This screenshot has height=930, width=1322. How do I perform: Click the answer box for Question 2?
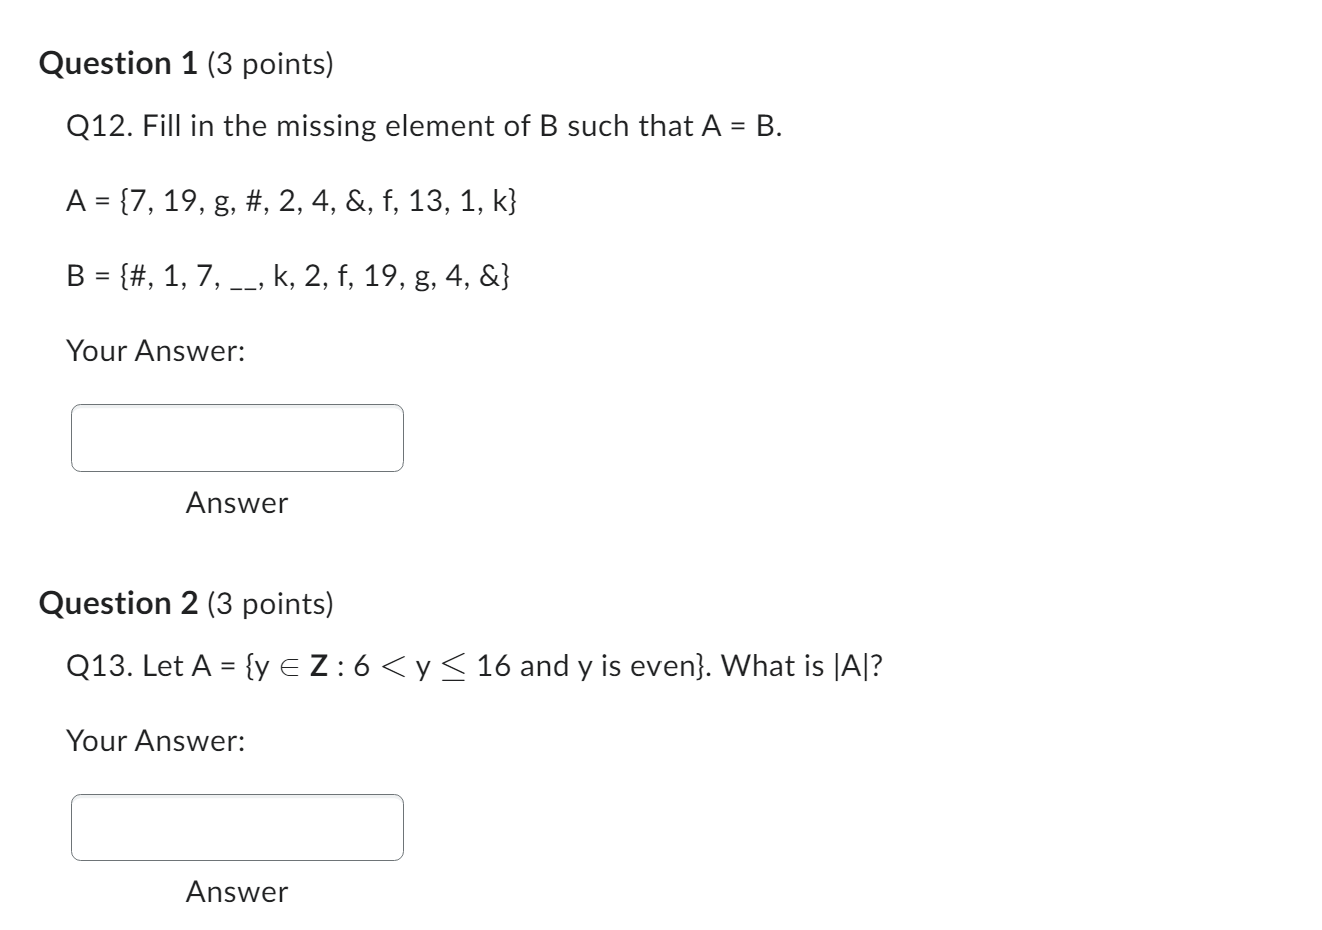(236, 827)
